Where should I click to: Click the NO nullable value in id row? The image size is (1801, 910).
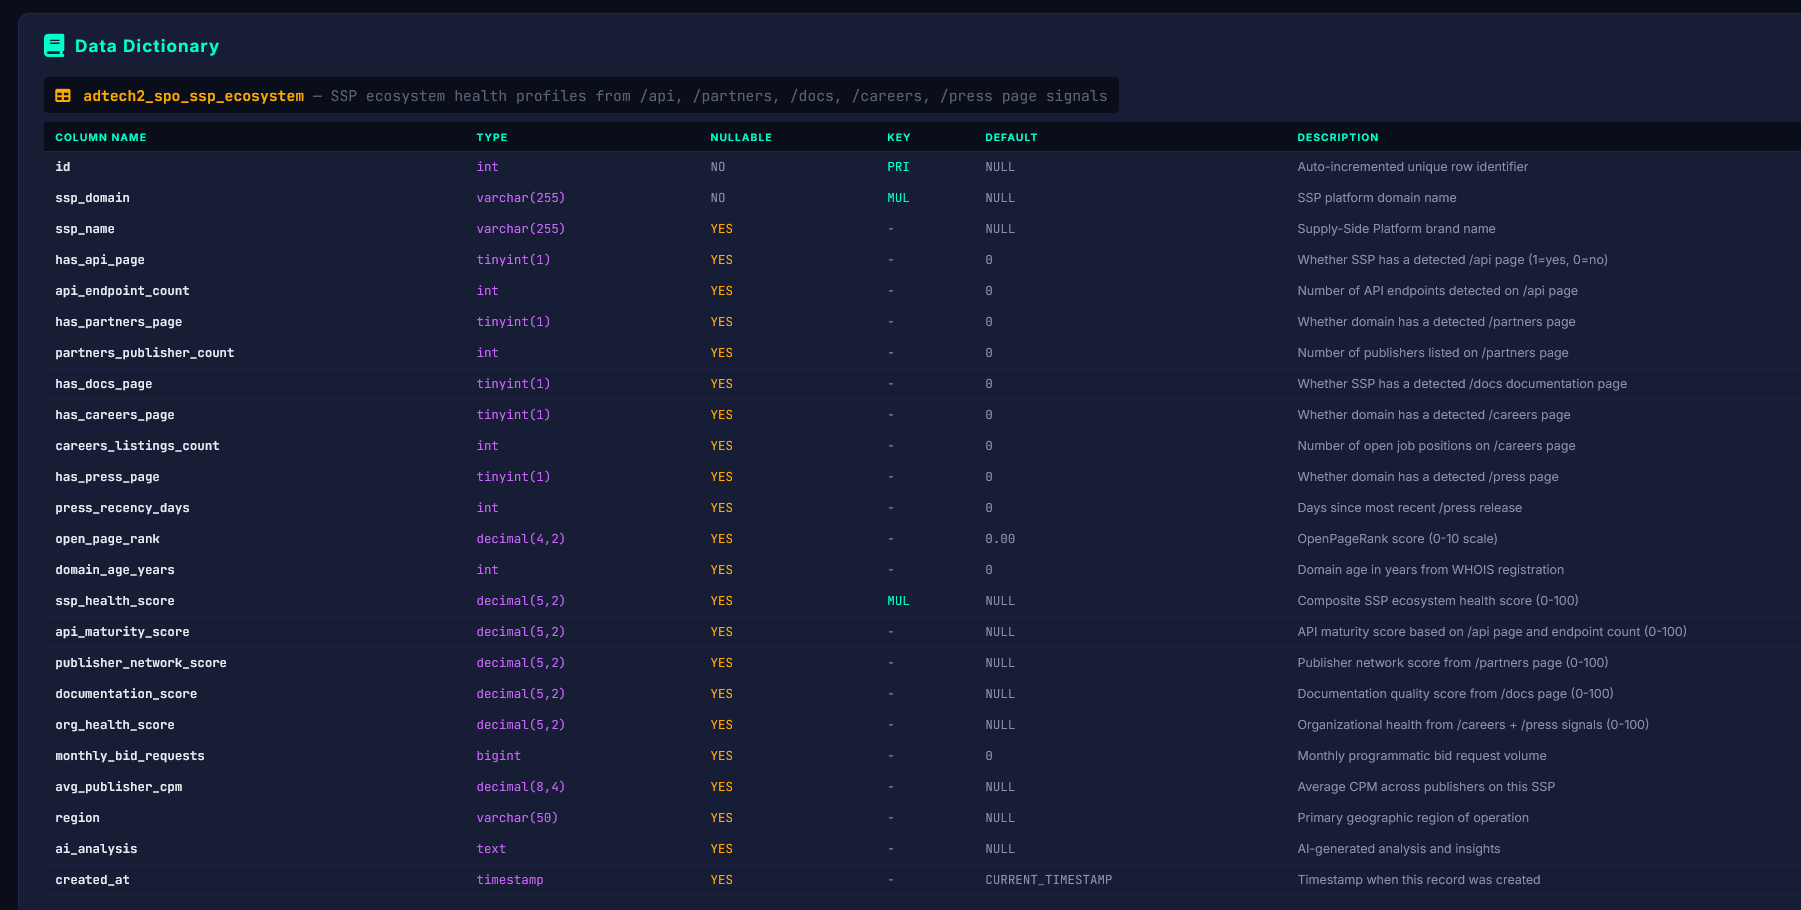[718, 167]
